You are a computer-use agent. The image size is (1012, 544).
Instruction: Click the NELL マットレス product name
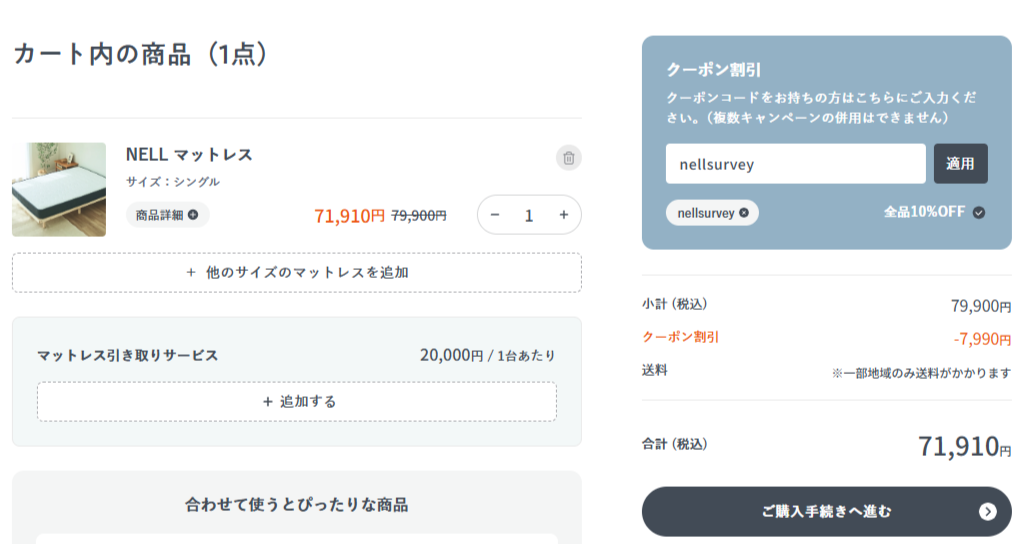click(189, 154)
